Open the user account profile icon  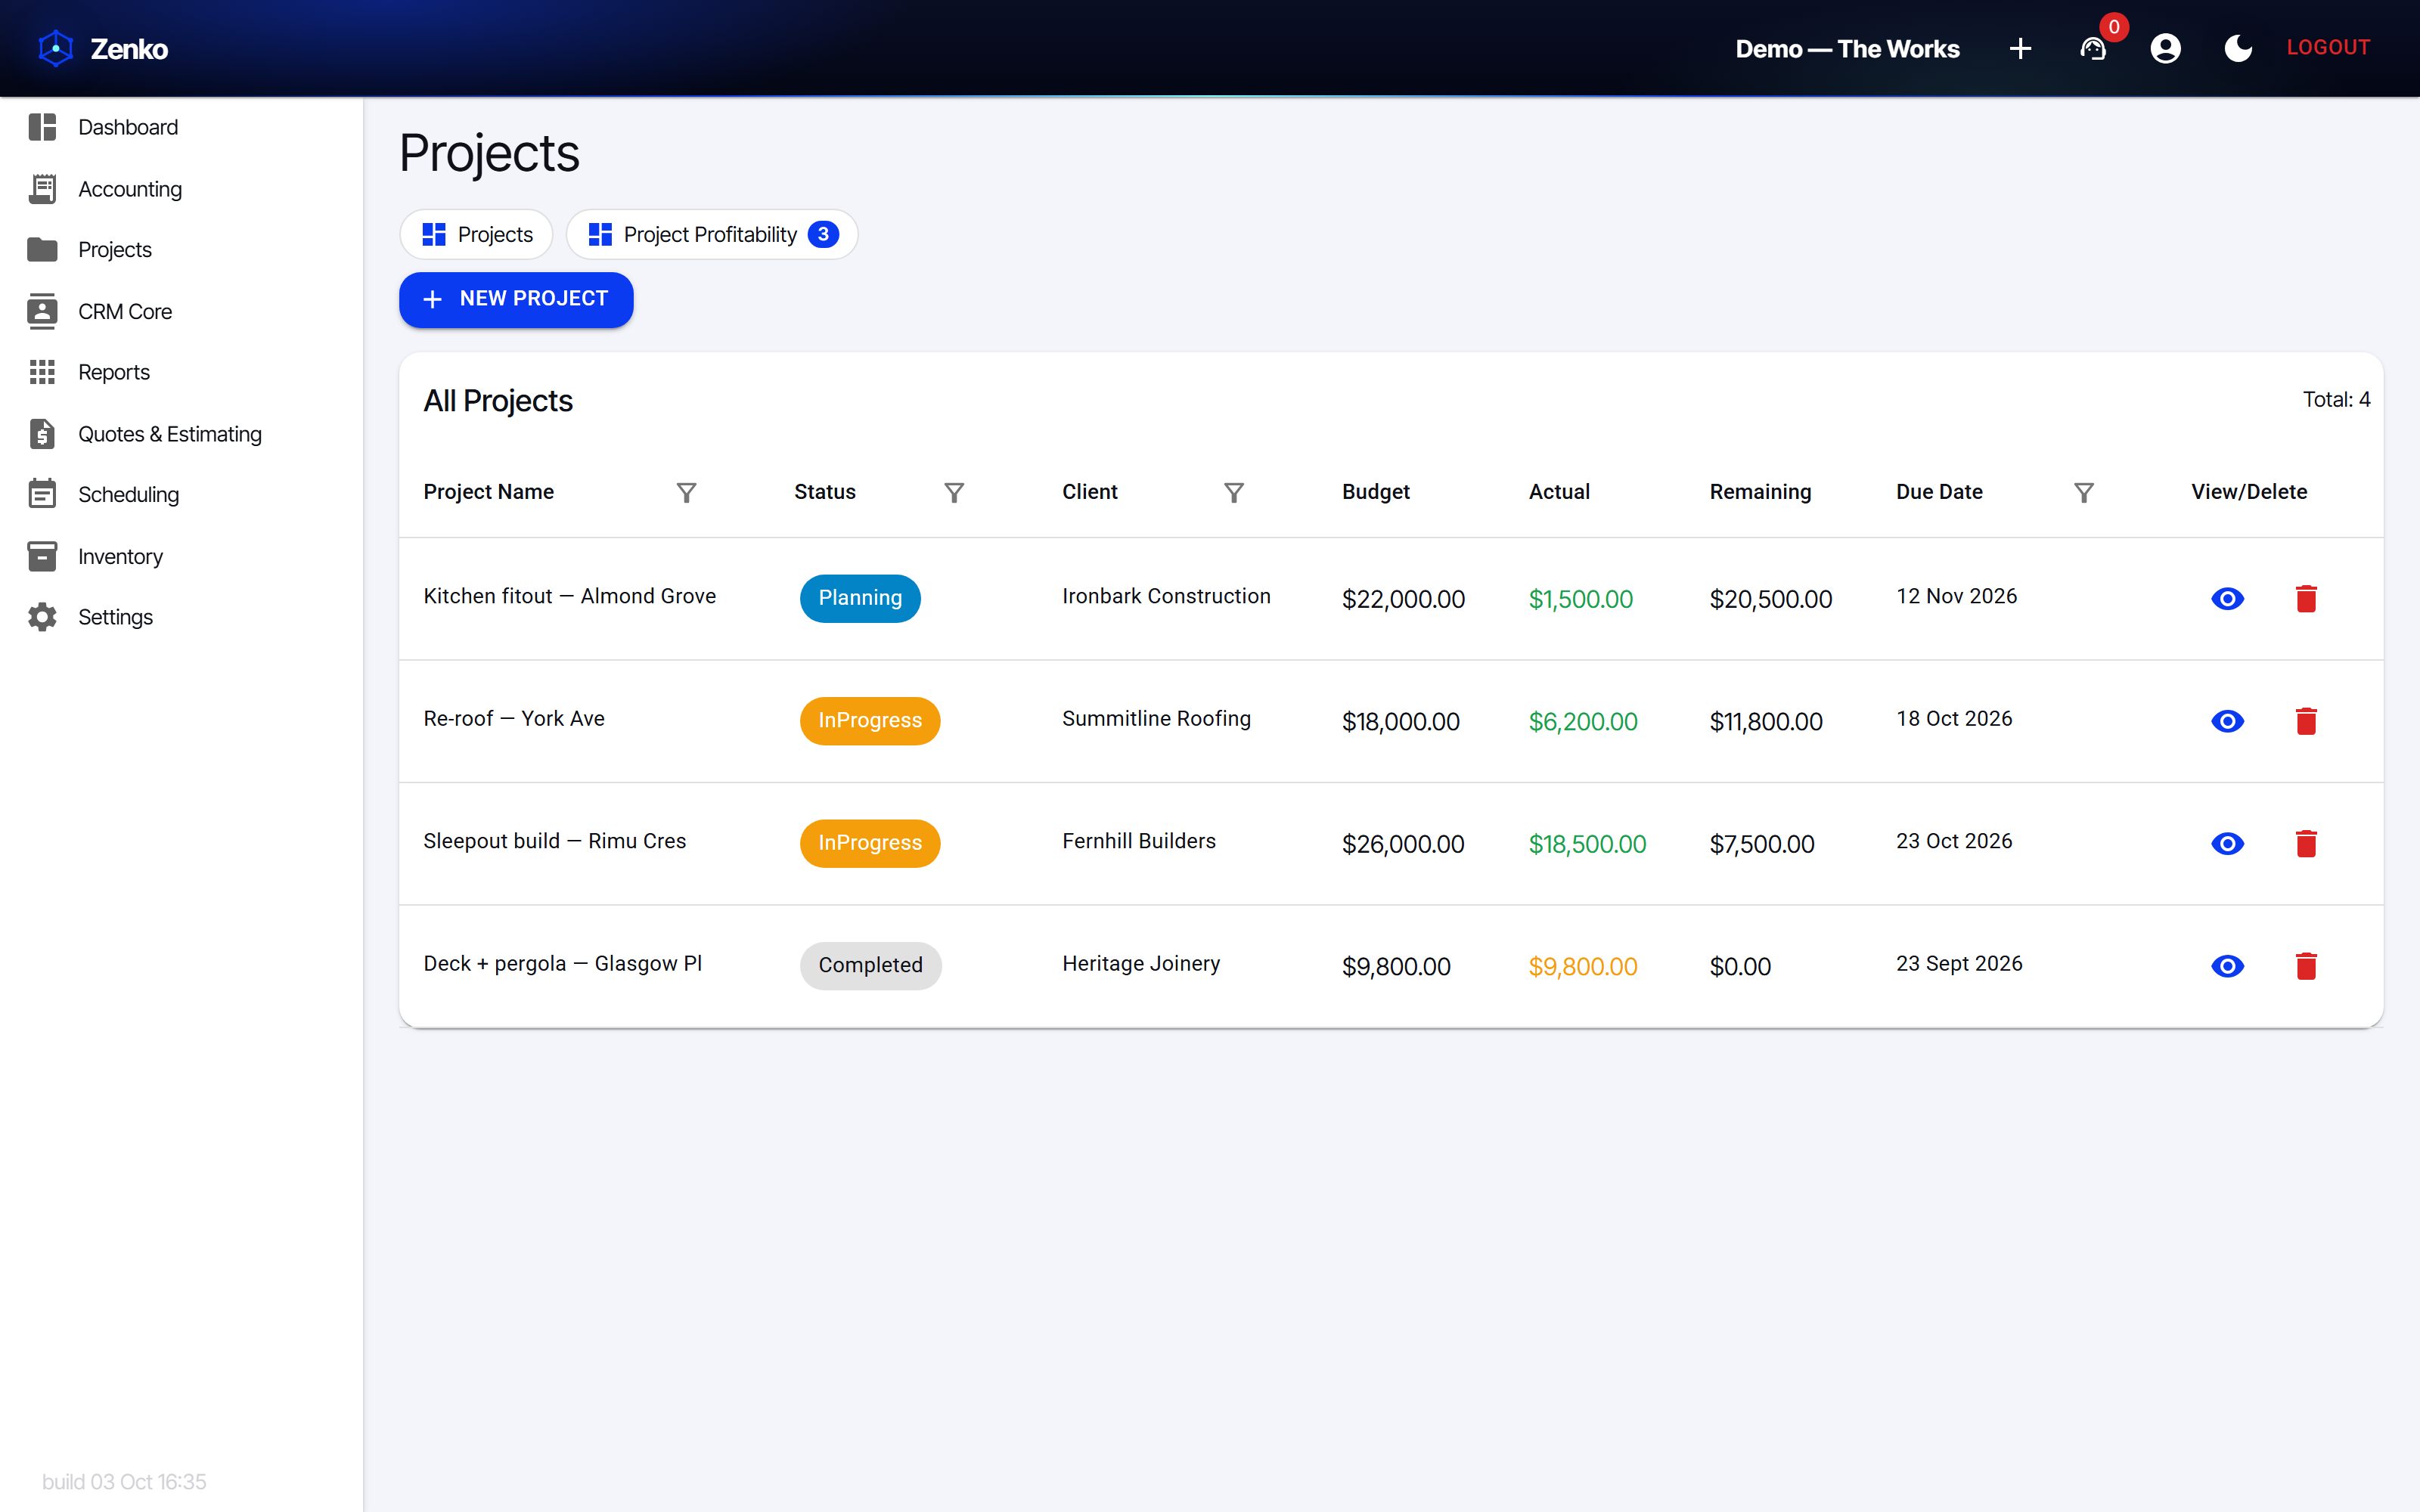[2165, 48]
